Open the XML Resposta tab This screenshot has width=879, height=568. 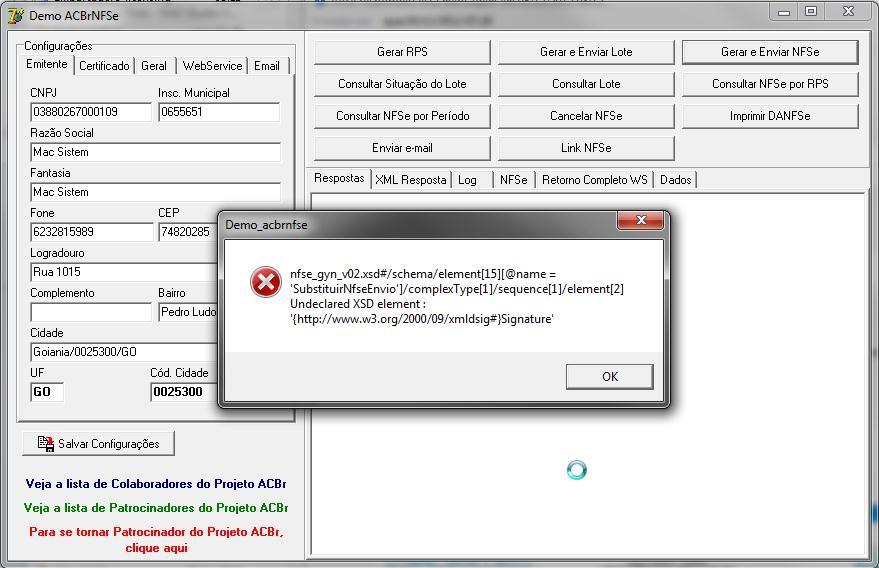[x=411, y=180]
